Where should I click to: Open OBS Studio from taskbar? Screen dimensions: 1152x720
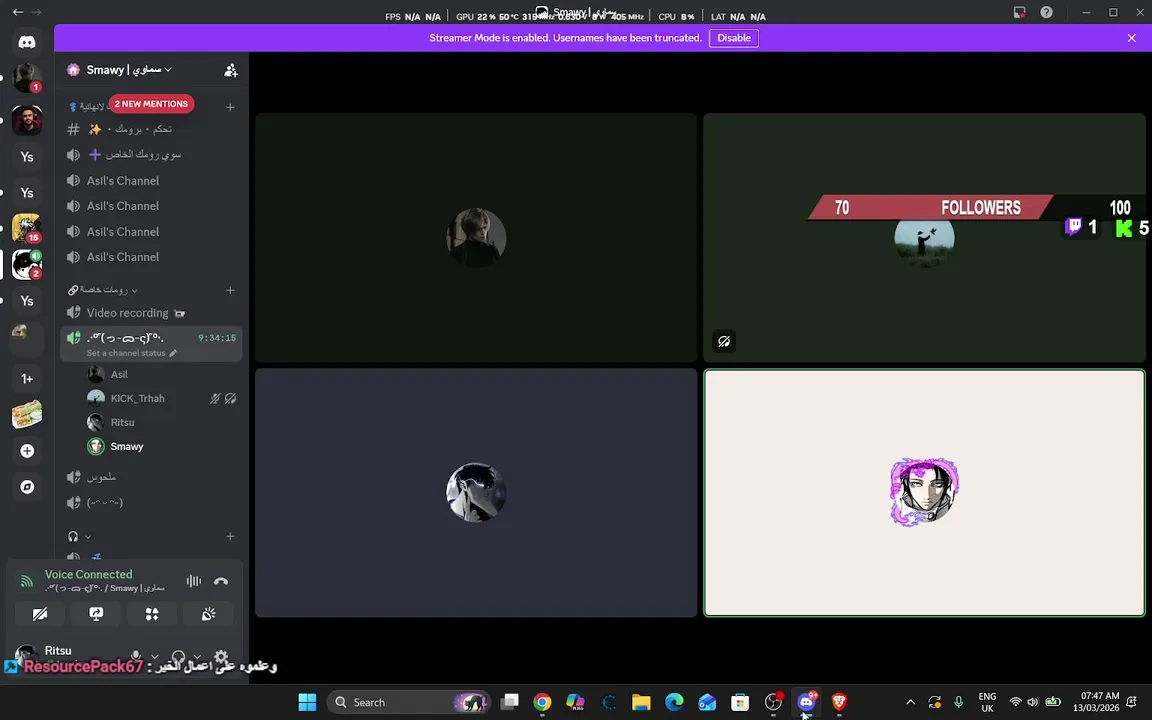[773, 702]
